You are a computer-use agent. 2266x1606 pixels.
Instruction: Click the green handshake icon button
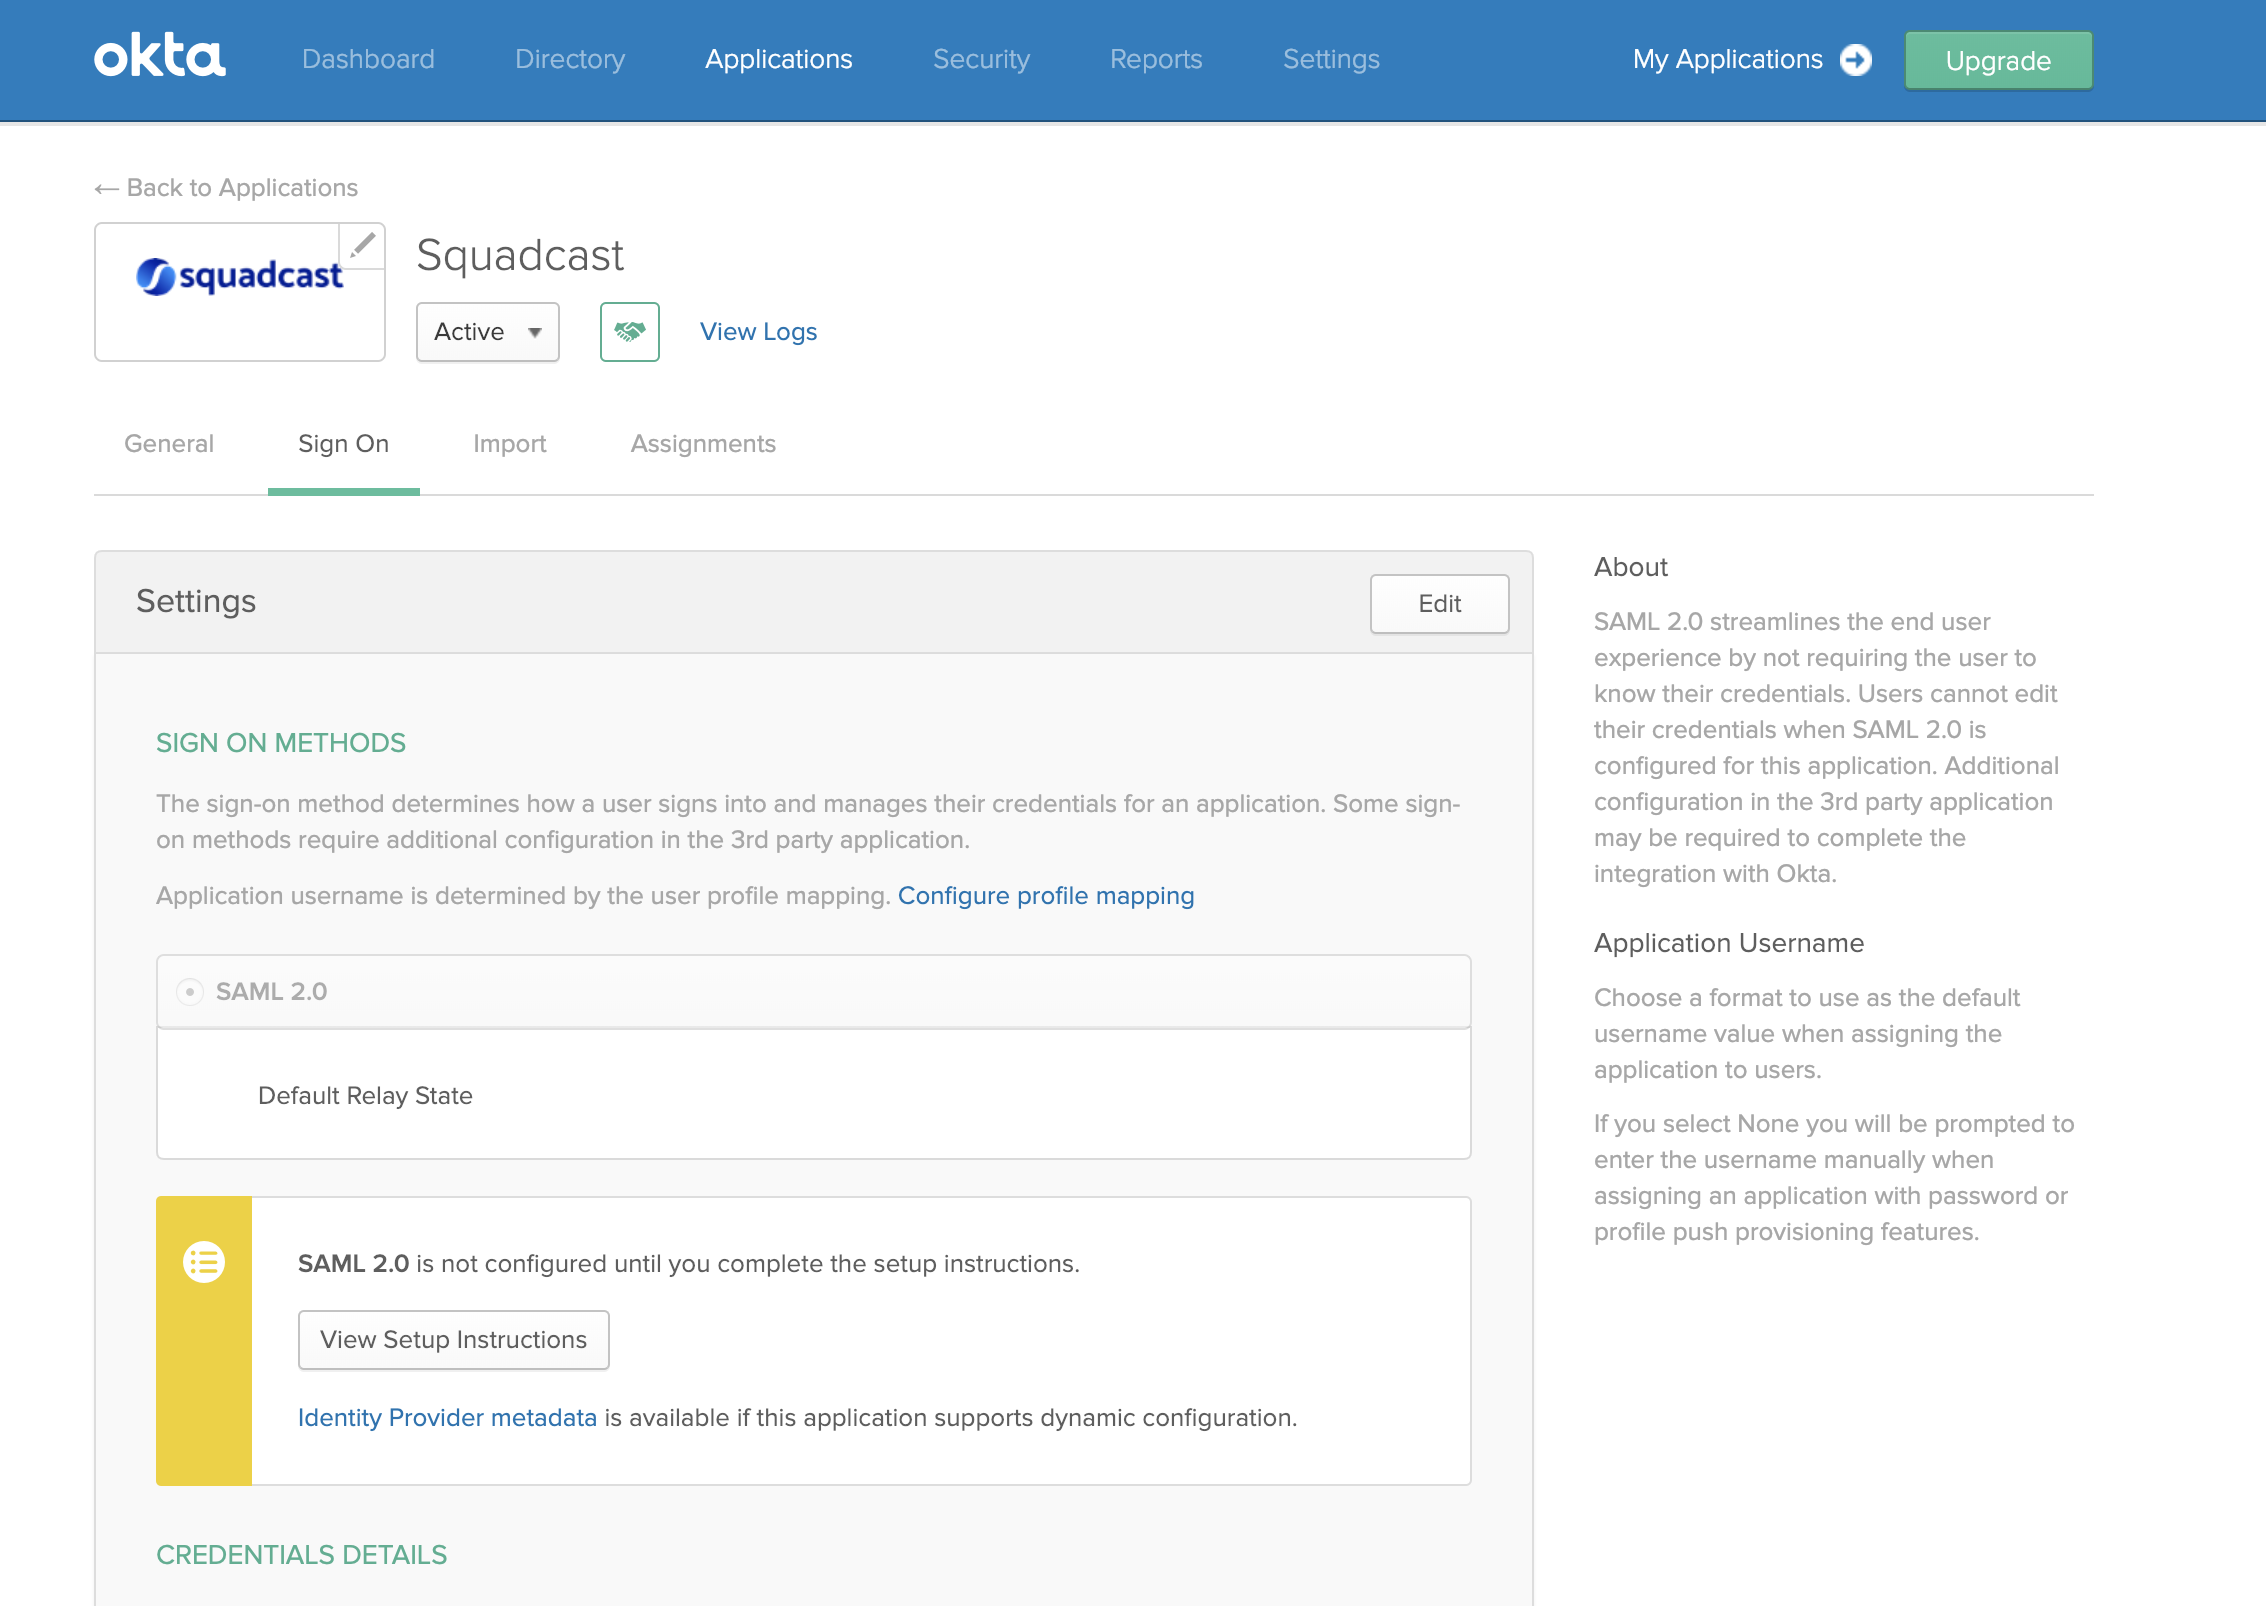click(x=629, y=332)
